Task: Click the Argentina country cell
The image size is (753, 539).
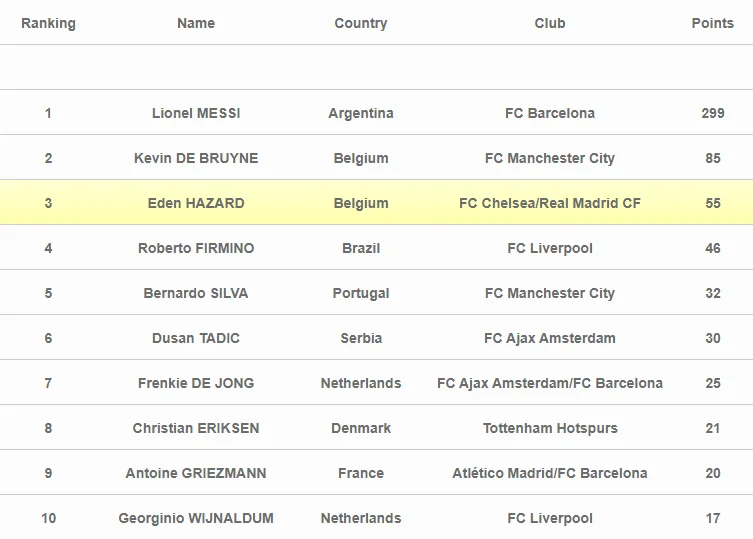Action: tap(360, 113)
